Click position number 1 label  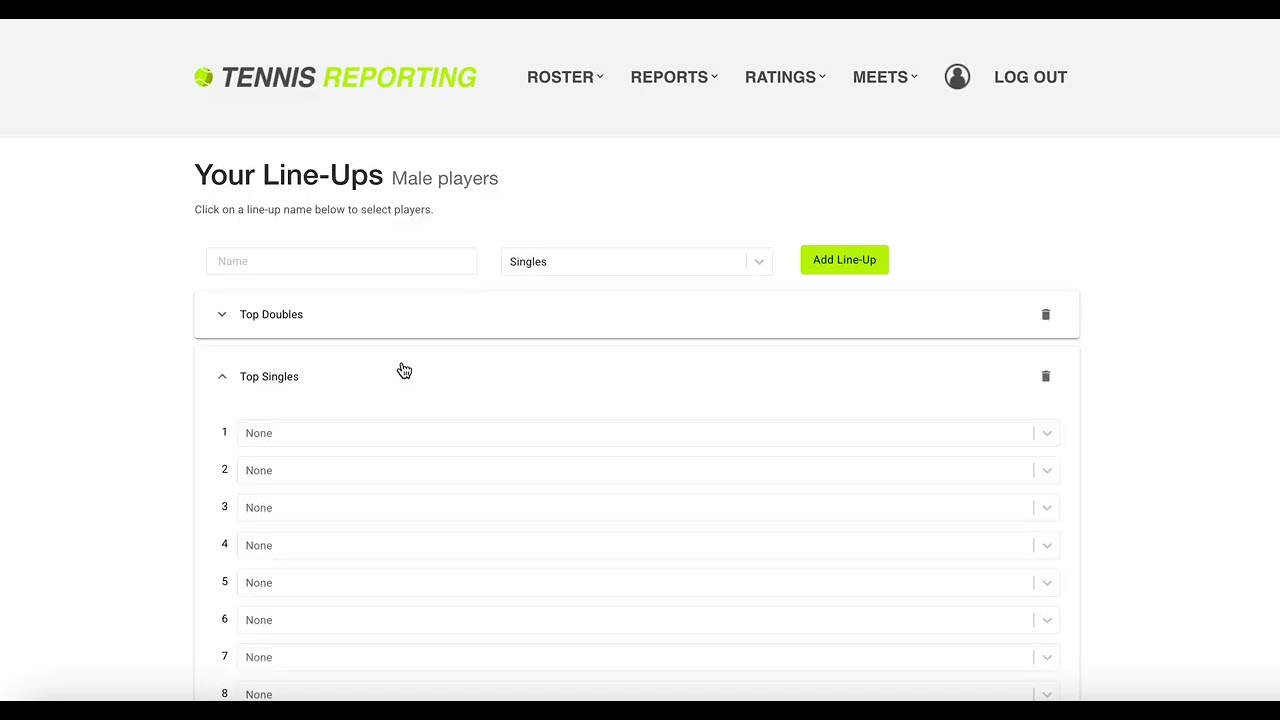(224, 432)
